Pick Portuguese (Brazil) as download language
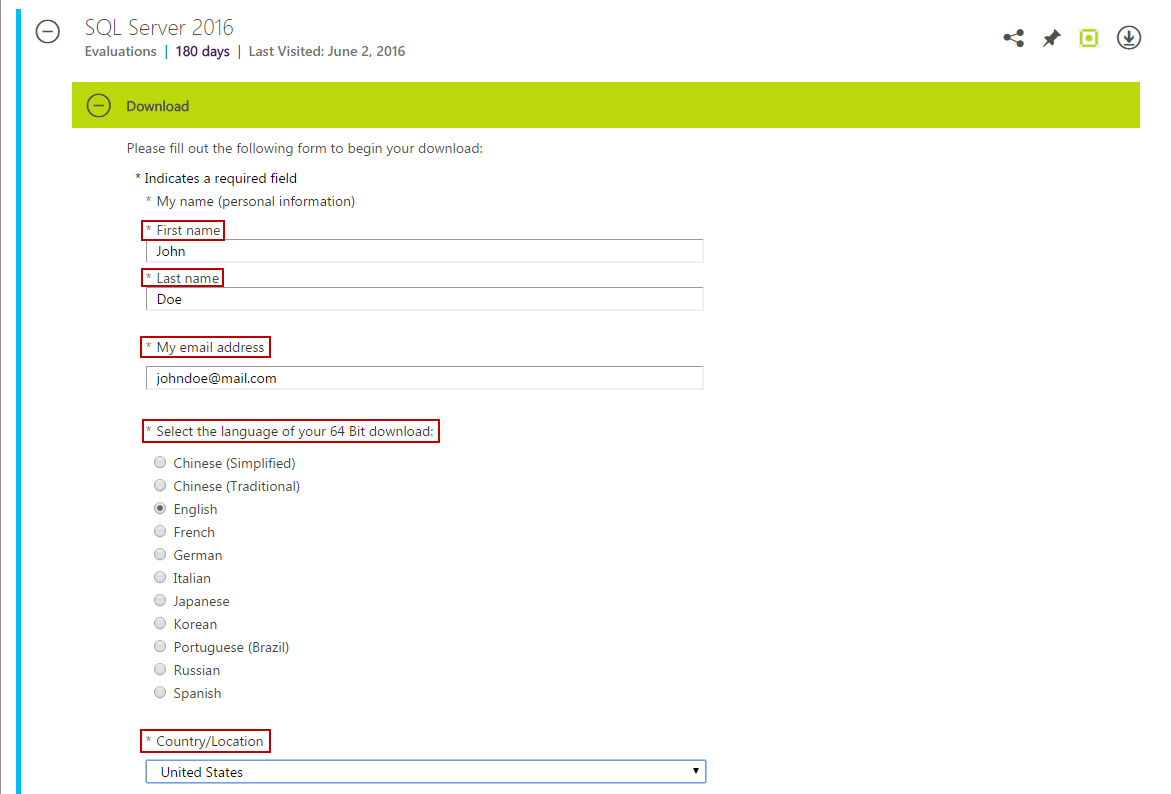This screenshot has height=794, width=1171. [x=160, y=646]
